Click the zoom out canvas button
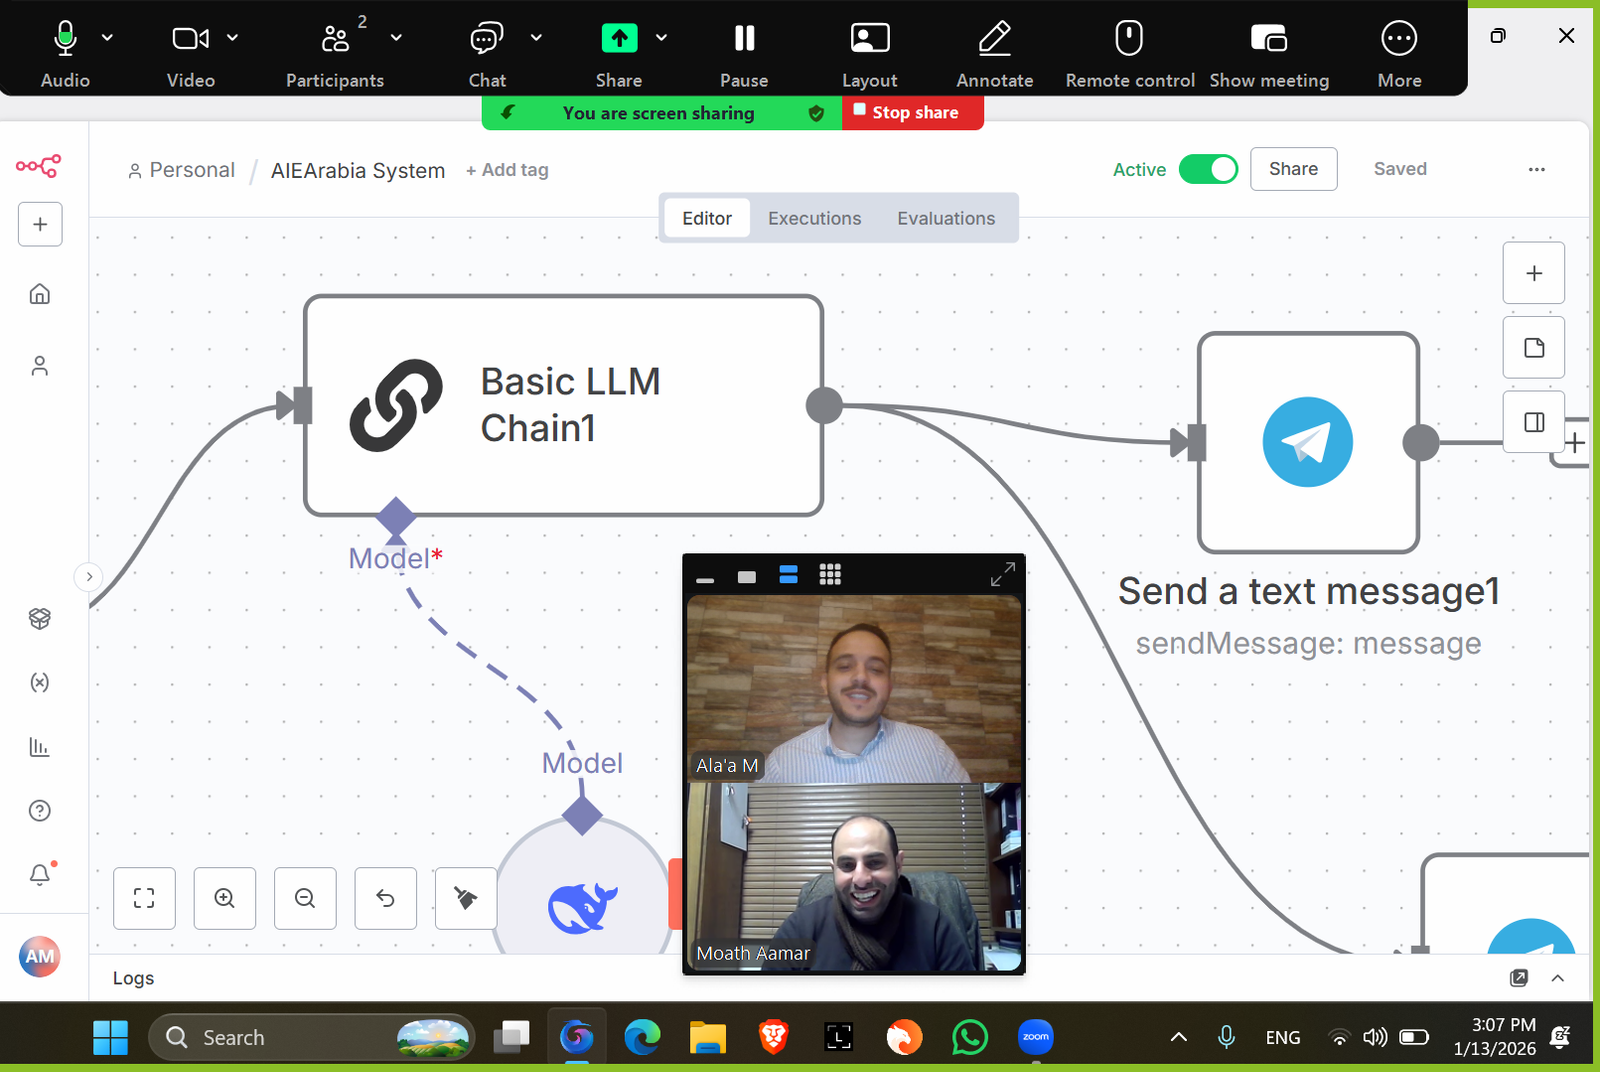 tap(305, 898)
